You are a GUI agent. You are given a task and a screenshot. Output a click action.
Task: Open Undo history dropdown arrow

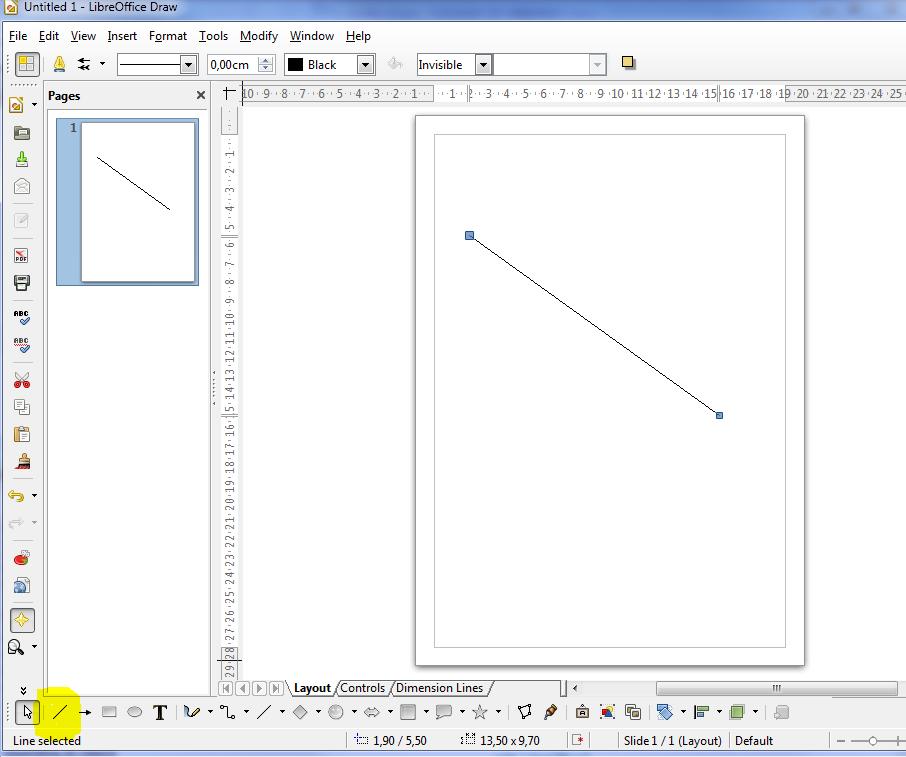(34, 496)
